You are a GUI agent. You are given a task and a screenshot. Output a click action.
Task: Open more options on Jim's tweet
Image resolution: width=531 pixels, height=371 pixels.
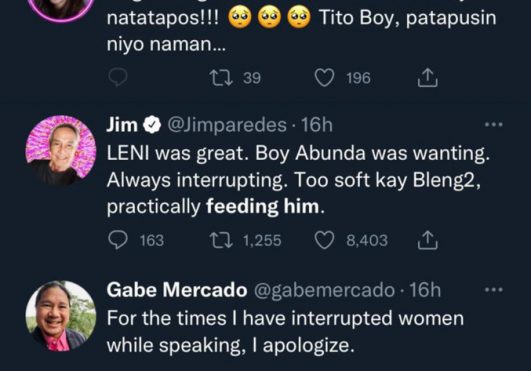tap(493, 125)
